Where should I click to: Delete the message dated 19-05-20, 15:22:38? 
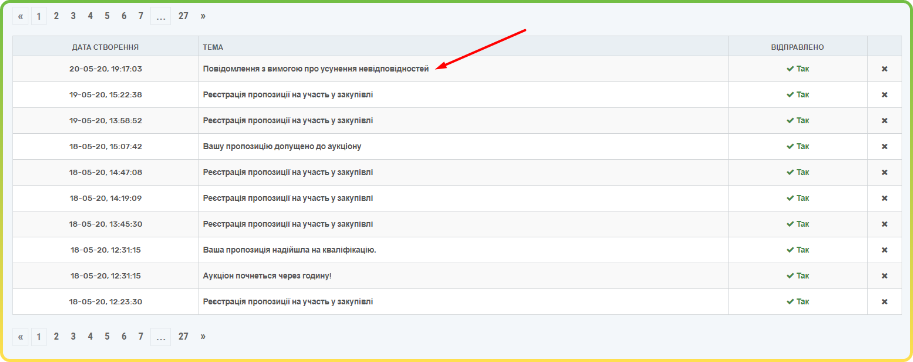click(884, 95)
